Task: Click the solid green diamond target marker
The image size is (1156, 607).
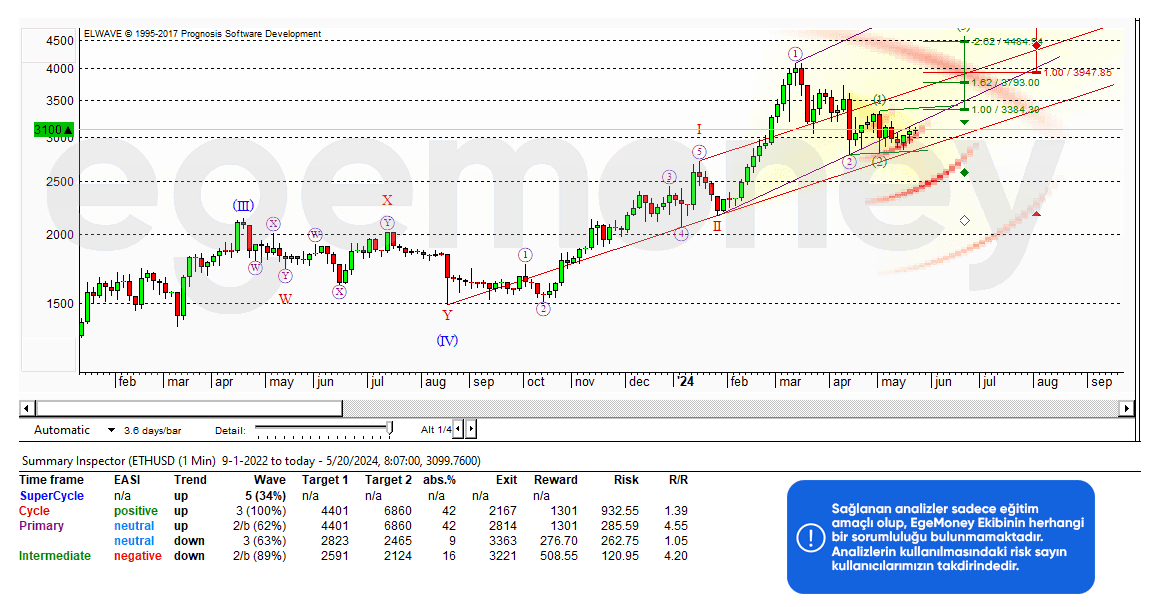Action: (x=964, y=173)
